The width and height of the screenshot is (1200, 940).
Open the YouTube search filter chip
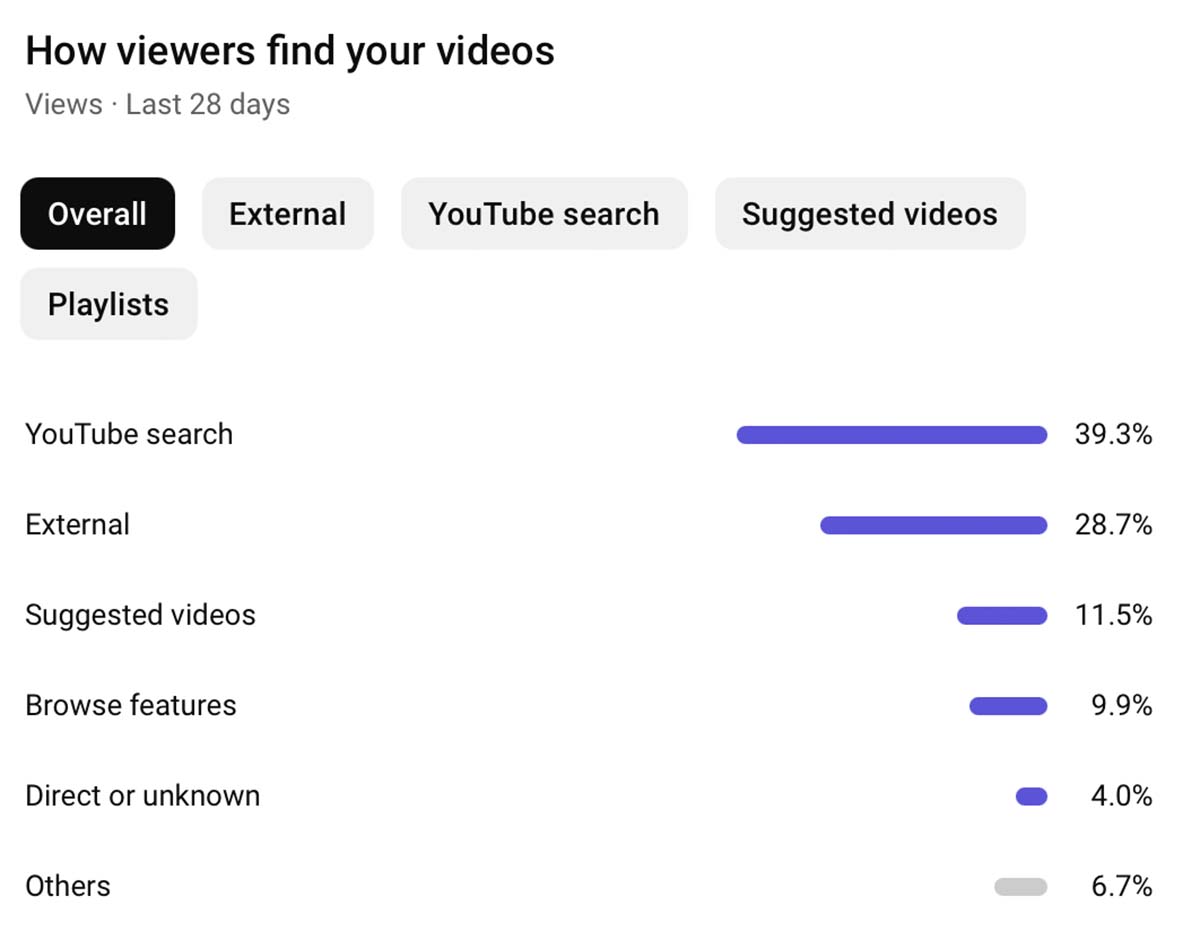544,214
